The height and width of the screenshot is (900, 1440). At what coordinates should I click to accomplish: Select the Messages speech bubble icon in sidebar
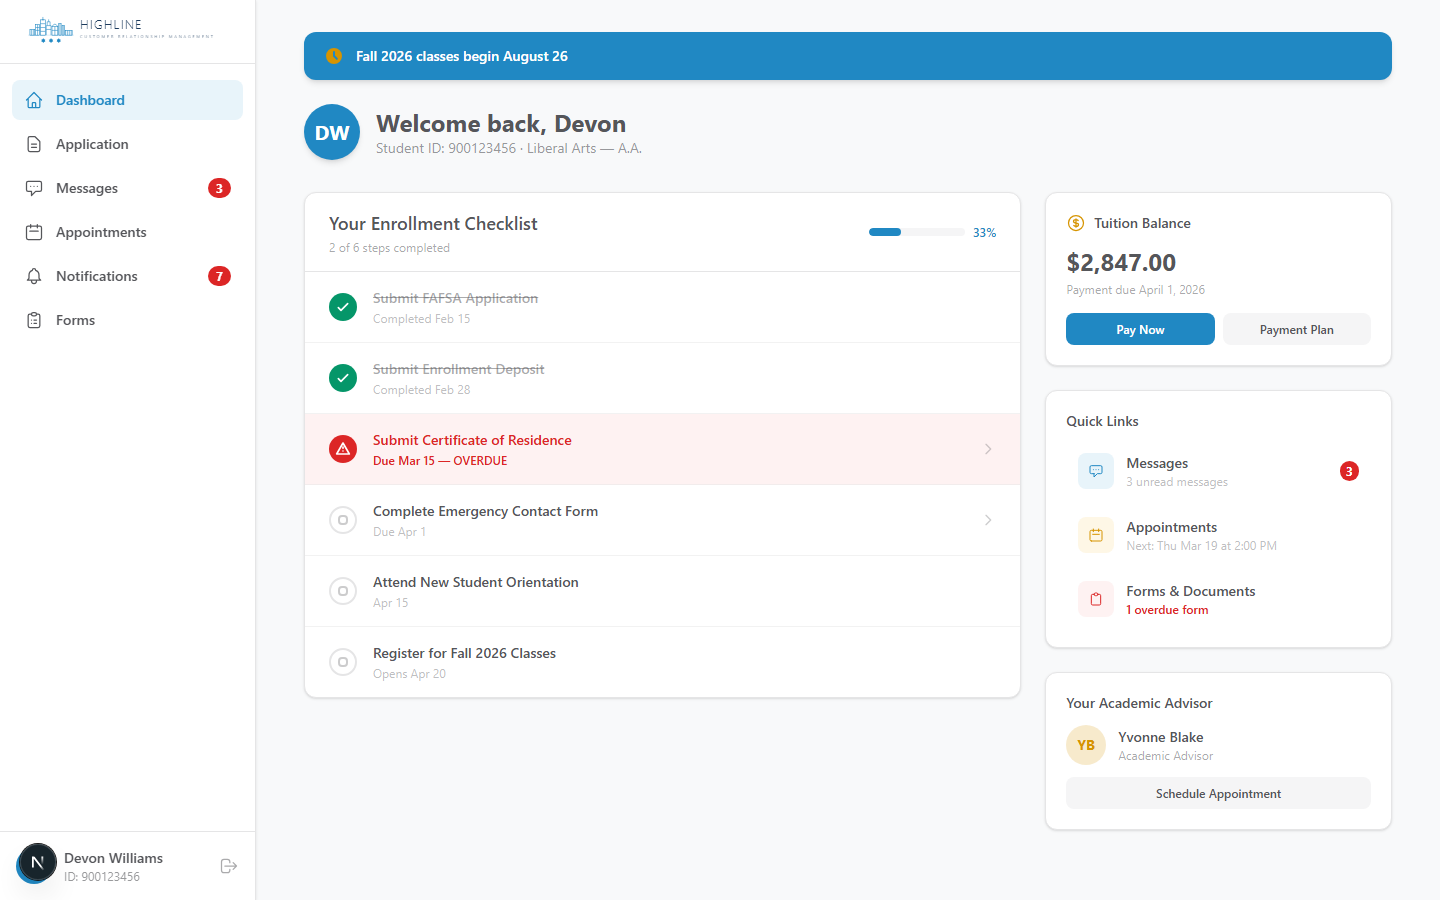(34, 188)
